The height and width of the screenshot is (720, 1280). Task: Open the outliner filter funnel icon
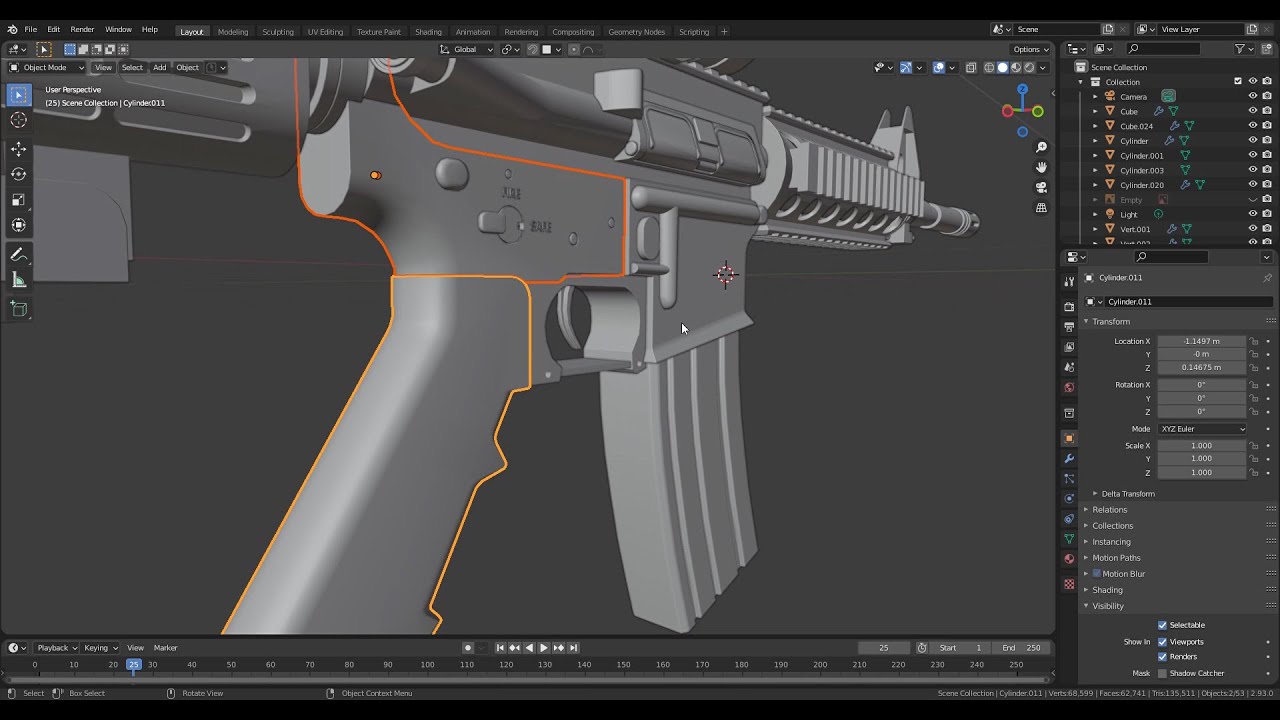click(x=1240, y=49)
